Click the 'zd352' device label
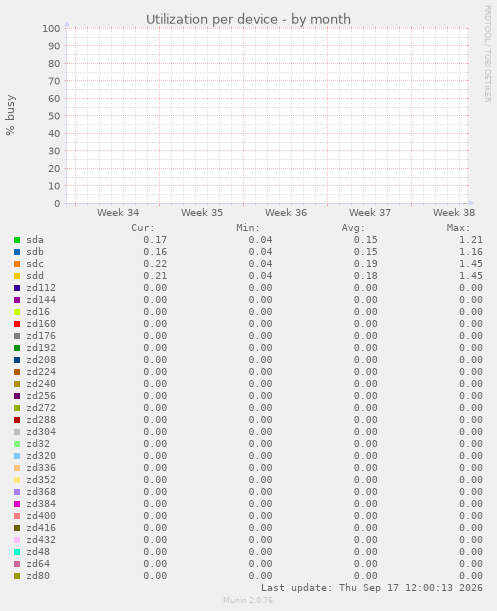This screenshot has width=497, height=611. tap(41, 480)
